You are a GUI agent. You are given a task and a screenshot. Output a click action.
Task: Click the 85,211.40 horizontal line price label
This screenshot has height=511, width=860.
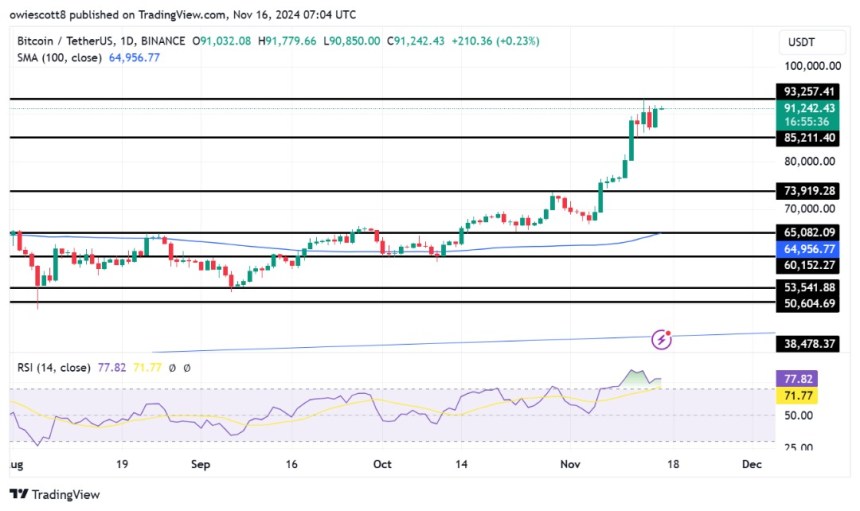click(808, 138)
